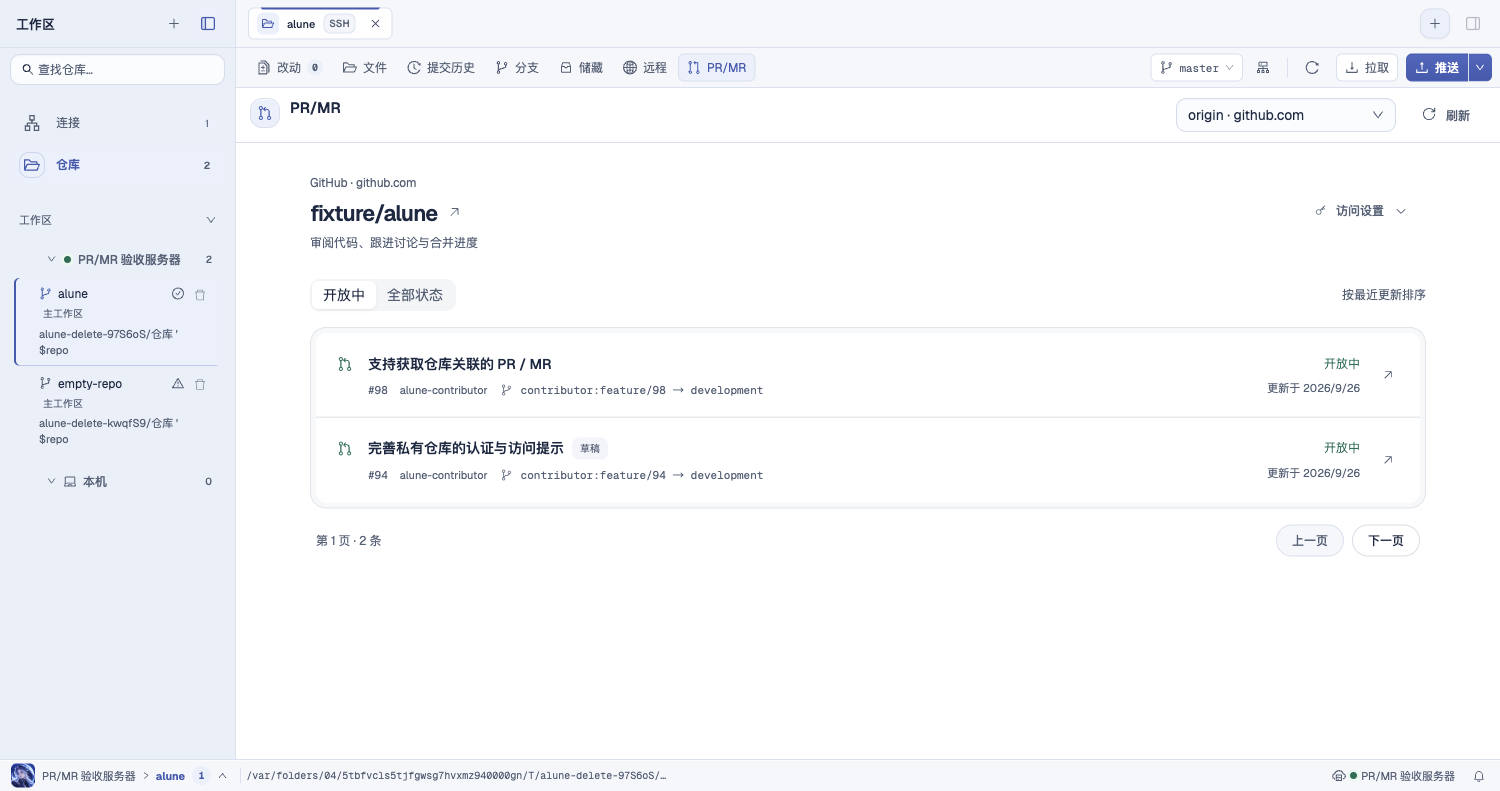1500x791 pixels.
Task: Expand the repo switcher chevron in status bar
Action: [x=222, y=776]
